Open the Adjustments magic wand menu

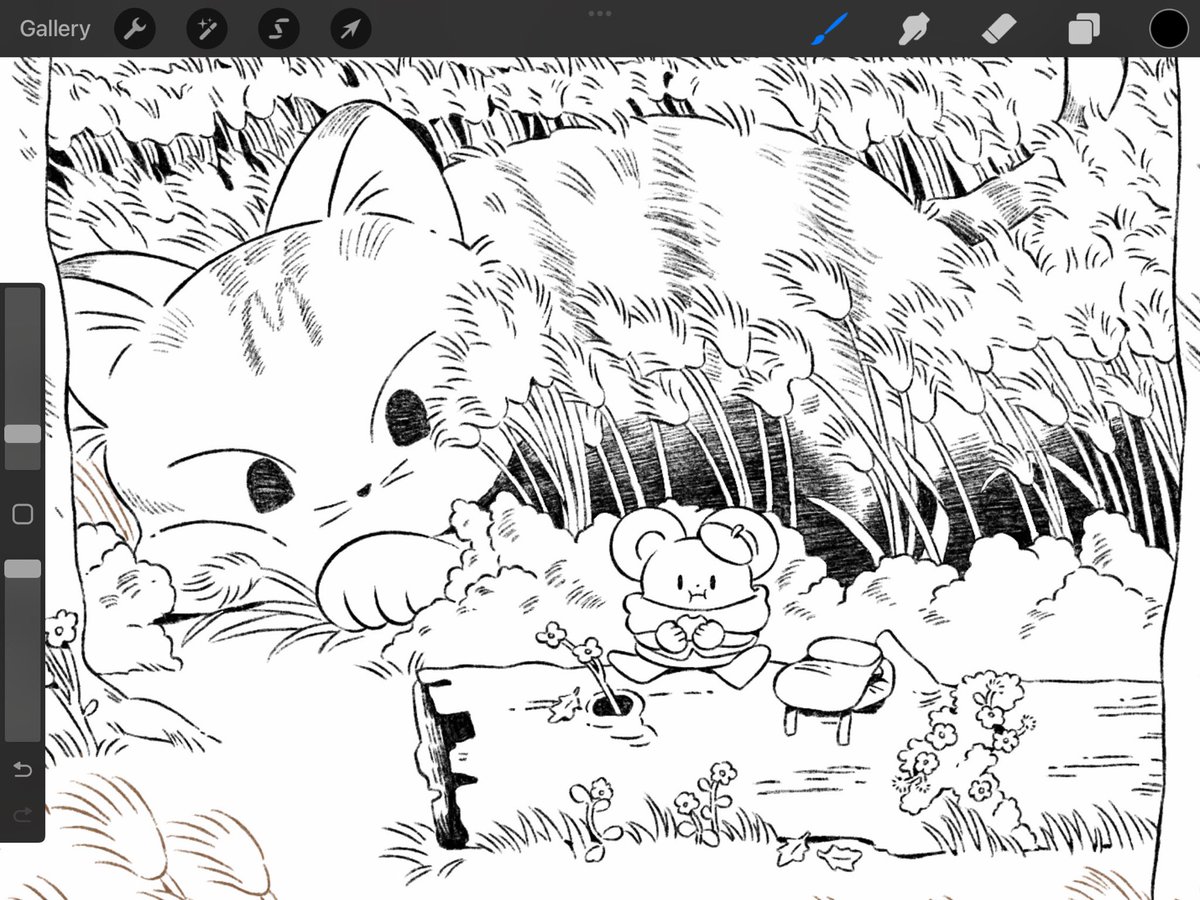coord(207,29)
